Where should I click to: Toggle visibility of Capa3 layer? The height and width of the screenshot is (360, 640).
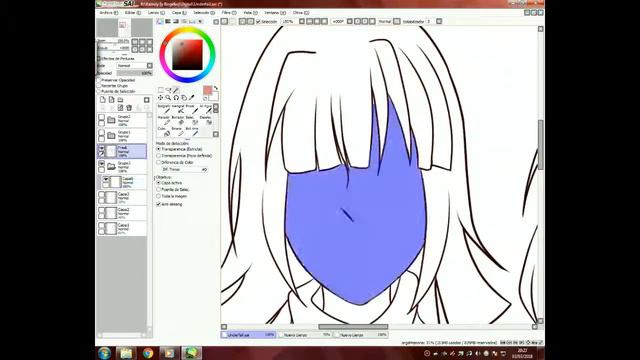102,195
